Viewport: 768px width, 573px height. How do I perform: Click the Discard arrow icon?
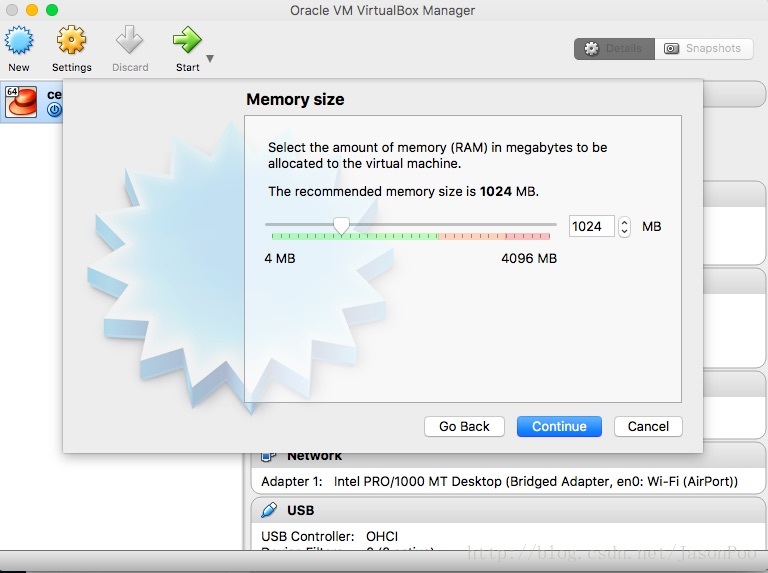coord(129,40)
